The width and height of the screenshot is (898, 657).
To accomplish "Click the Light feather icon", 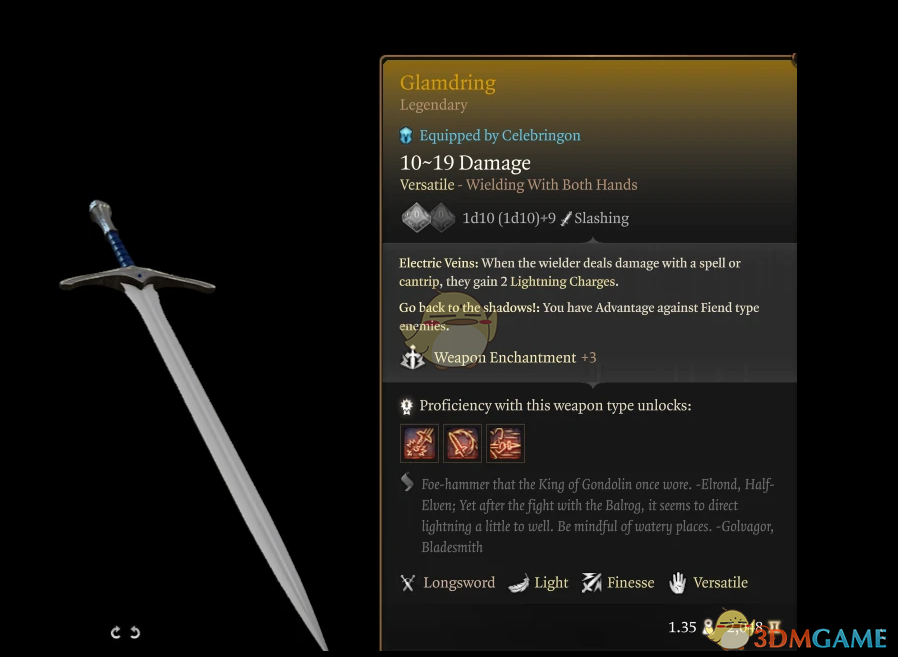I will point(518,583).
